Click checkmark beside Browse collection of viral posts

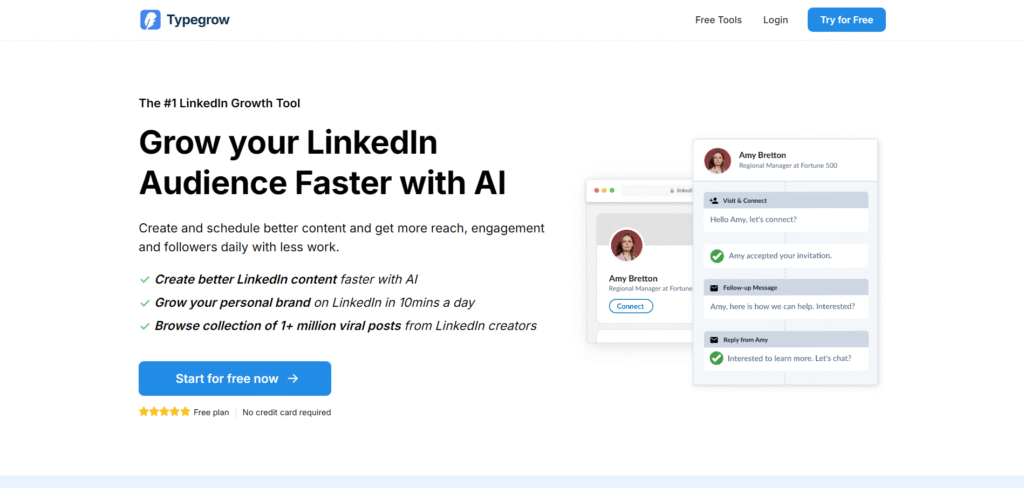(x=145, y=326)
